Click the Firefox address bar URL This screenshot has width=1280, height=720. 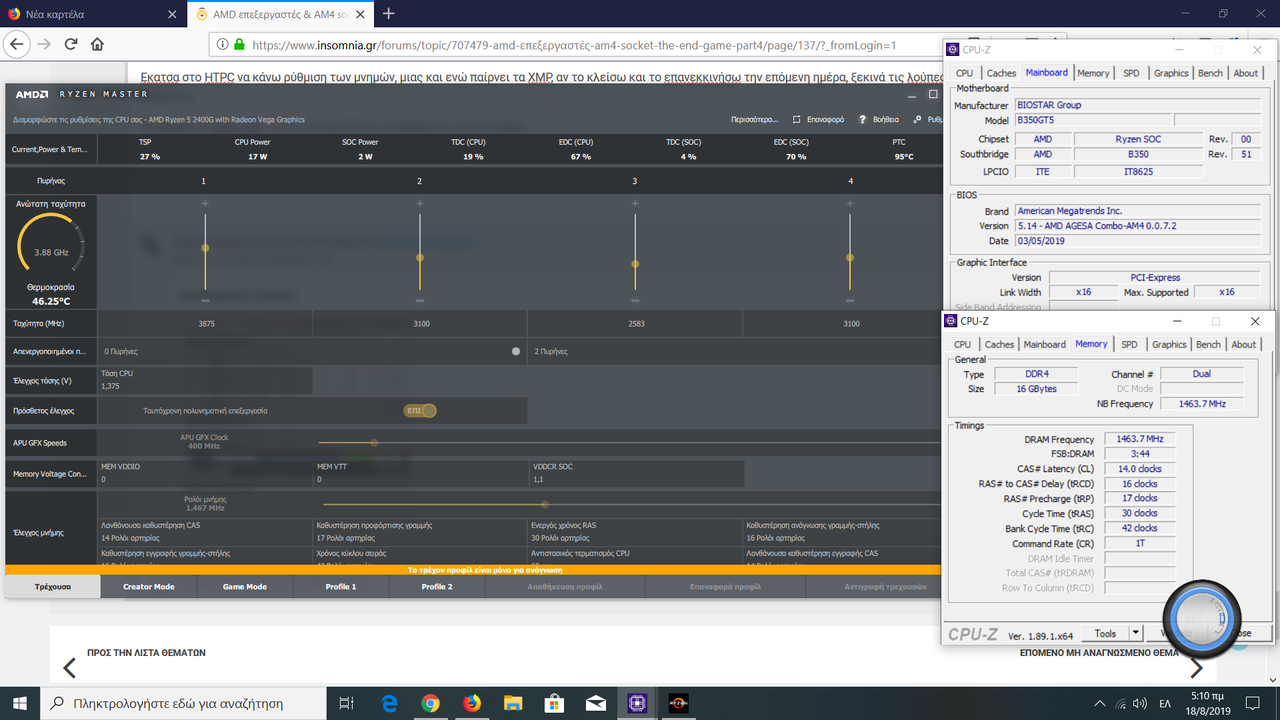pos(574,45)
